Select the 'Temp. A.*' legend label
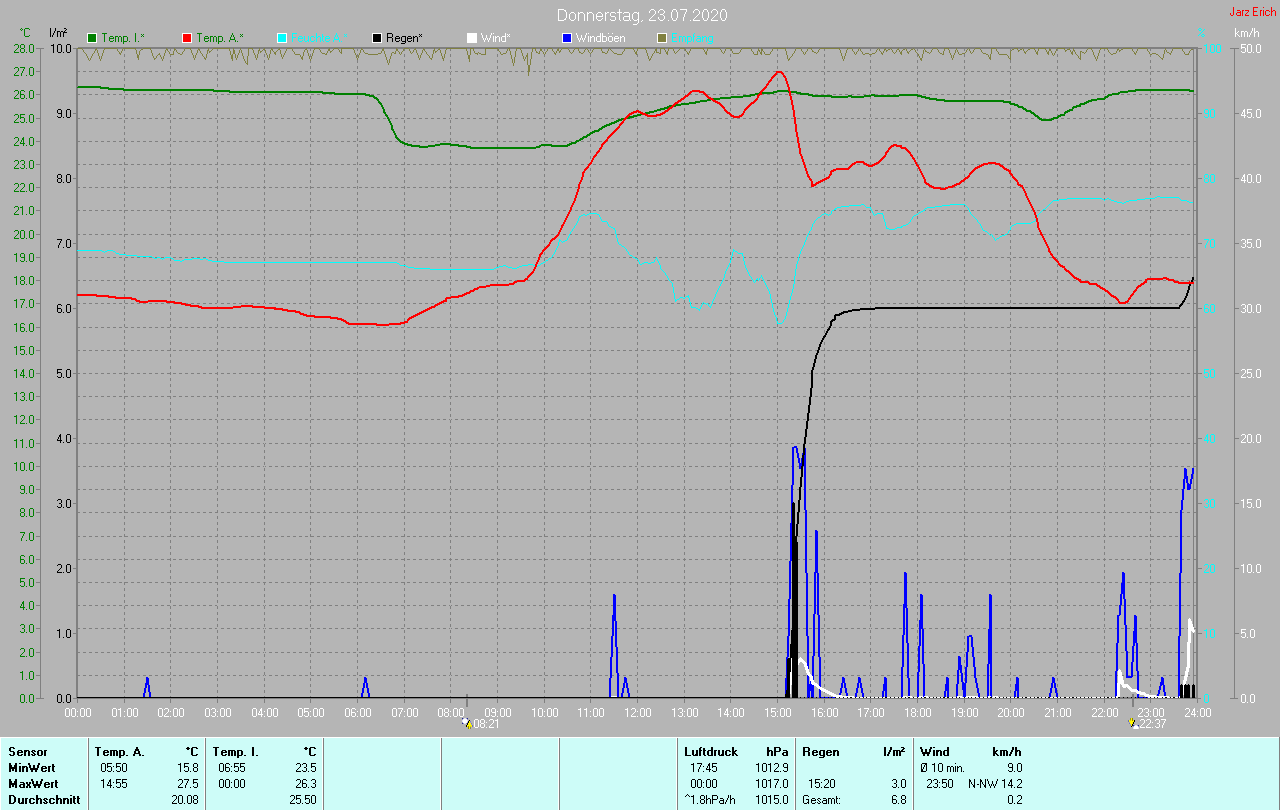1280x810 pixels. 219,38
